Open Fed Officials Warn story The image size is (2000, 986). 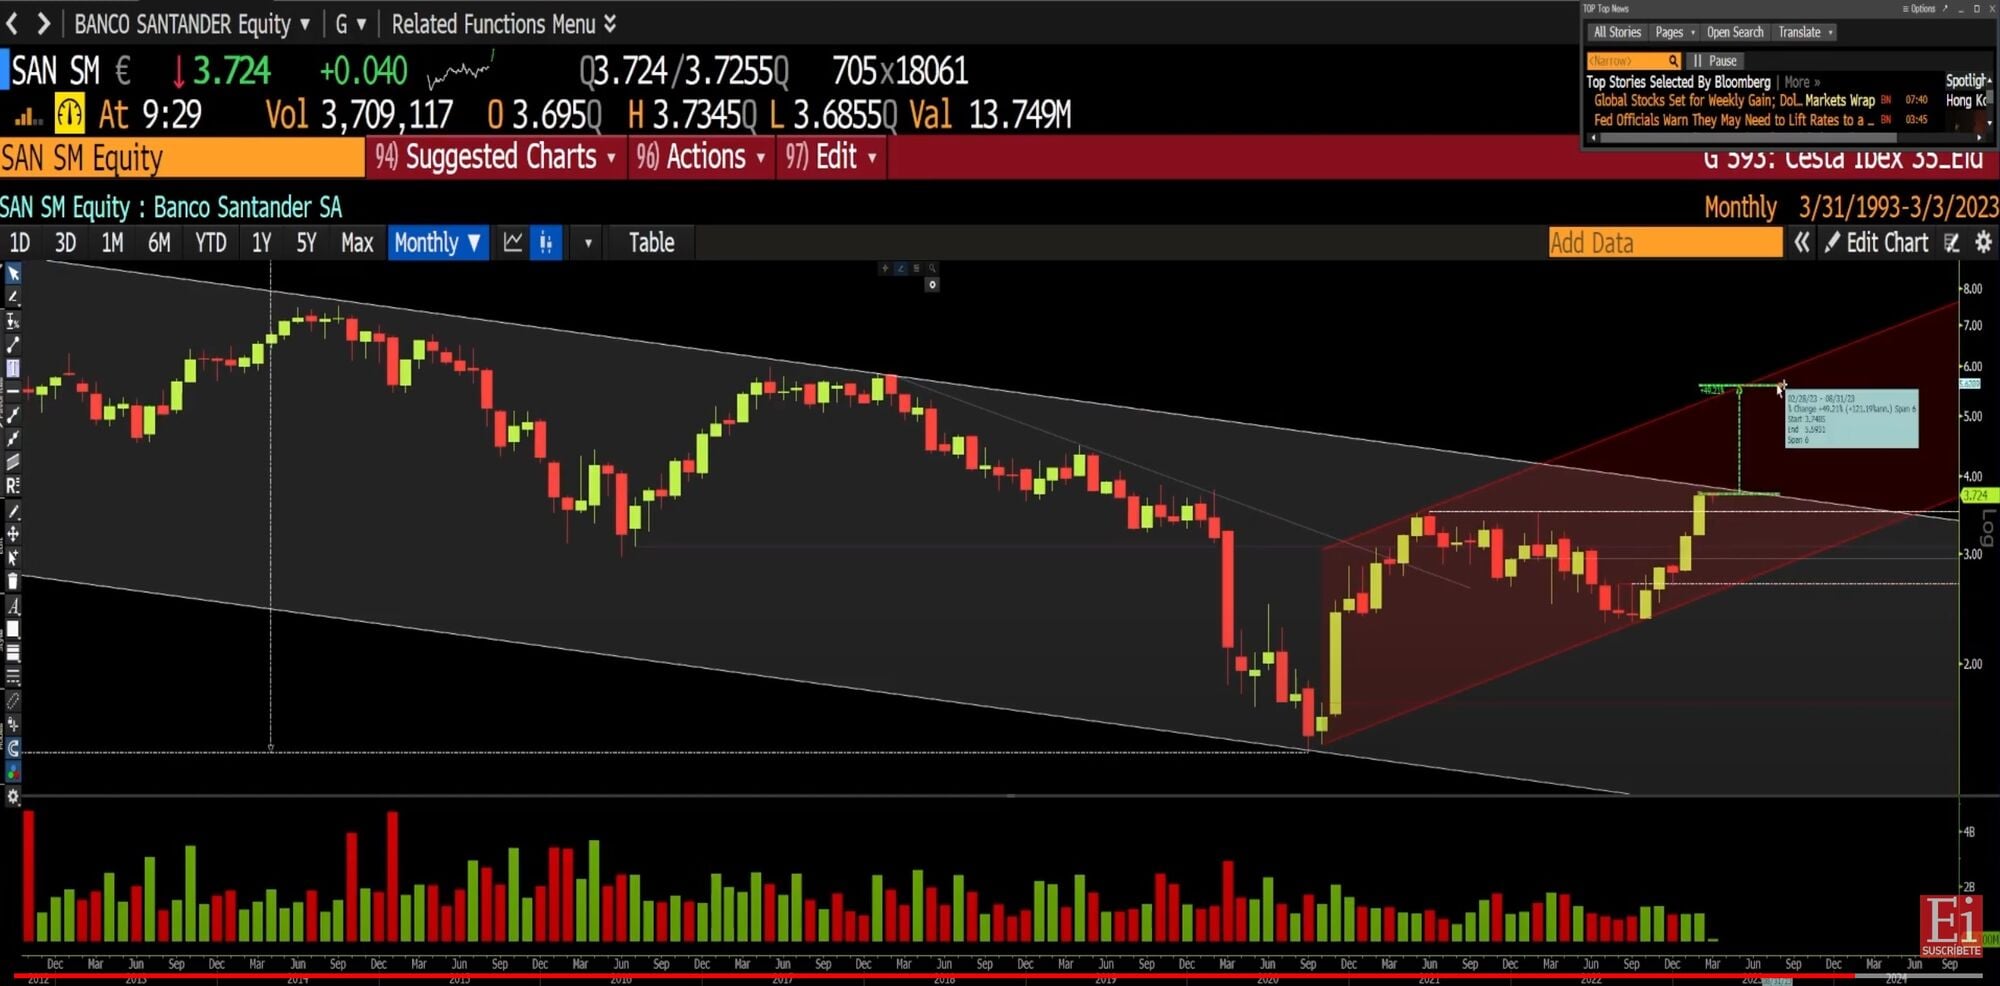tap(1734, 120)
